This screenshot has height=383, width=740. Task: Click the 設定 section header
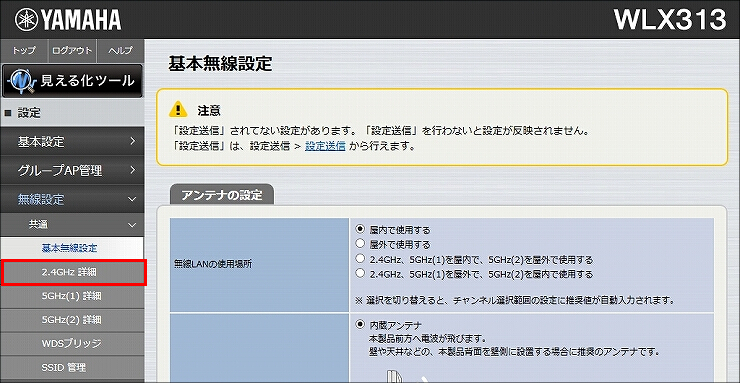[x=72, y=113]
